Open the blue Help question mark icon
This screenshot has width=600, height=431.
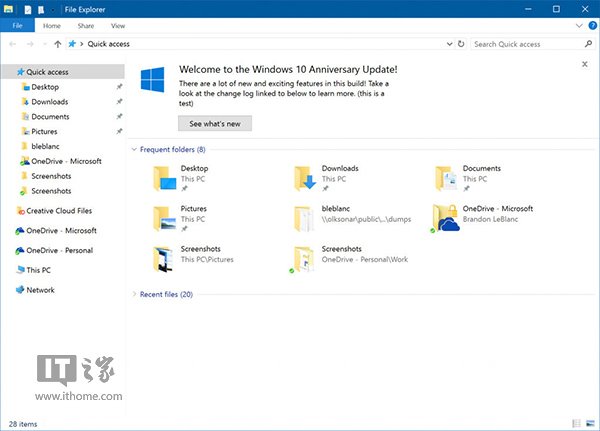click(592, 26)
